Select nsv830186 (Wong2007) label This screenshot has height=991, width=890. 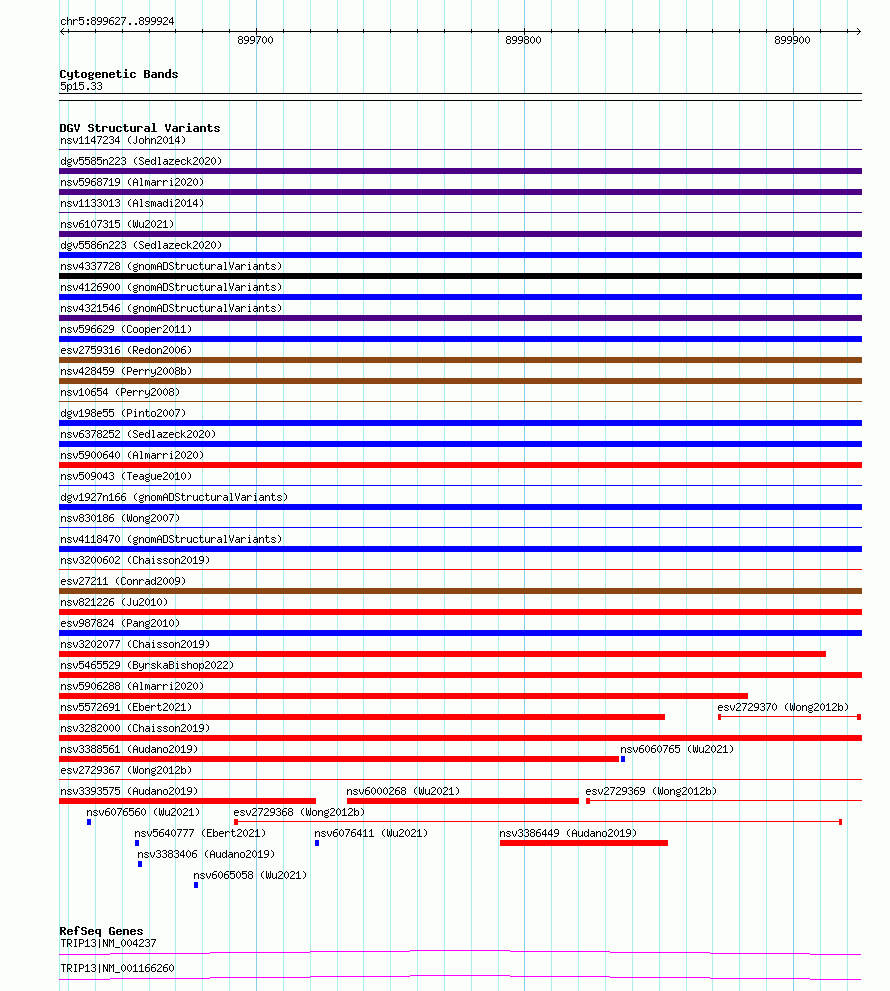120,518
